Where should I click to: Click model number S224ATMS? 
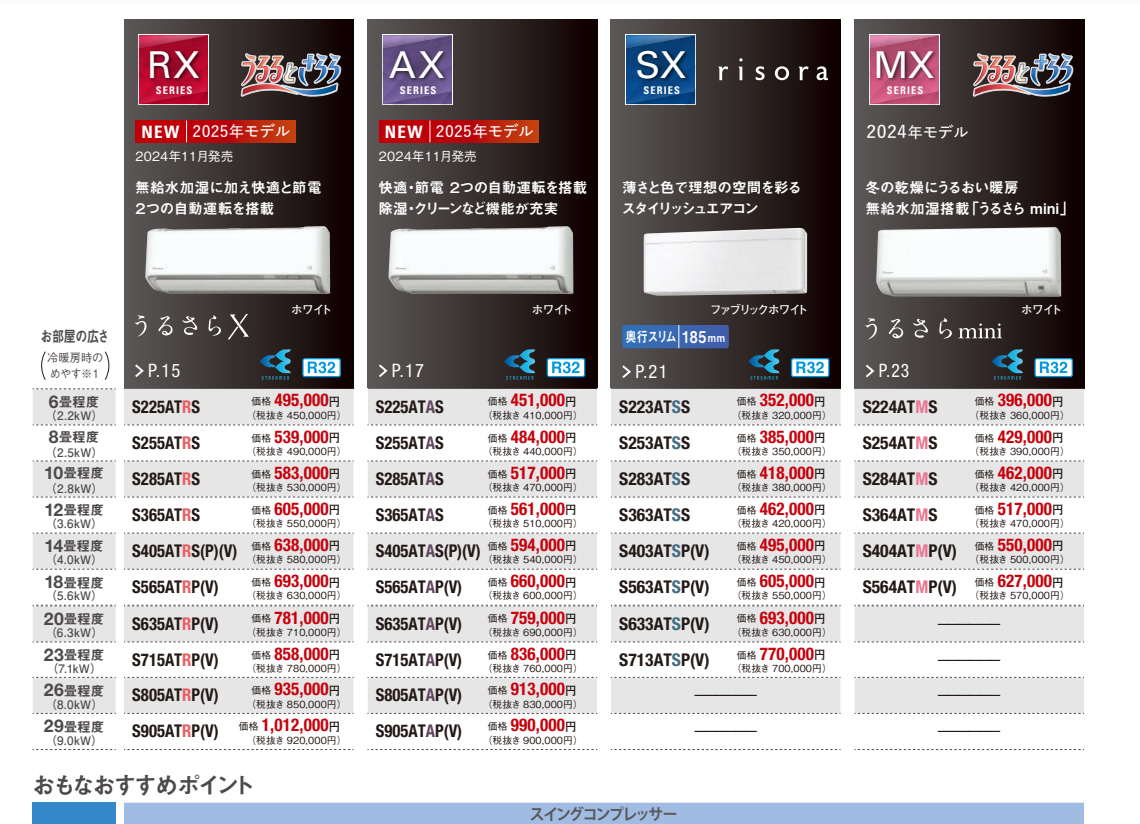point(899,407)
